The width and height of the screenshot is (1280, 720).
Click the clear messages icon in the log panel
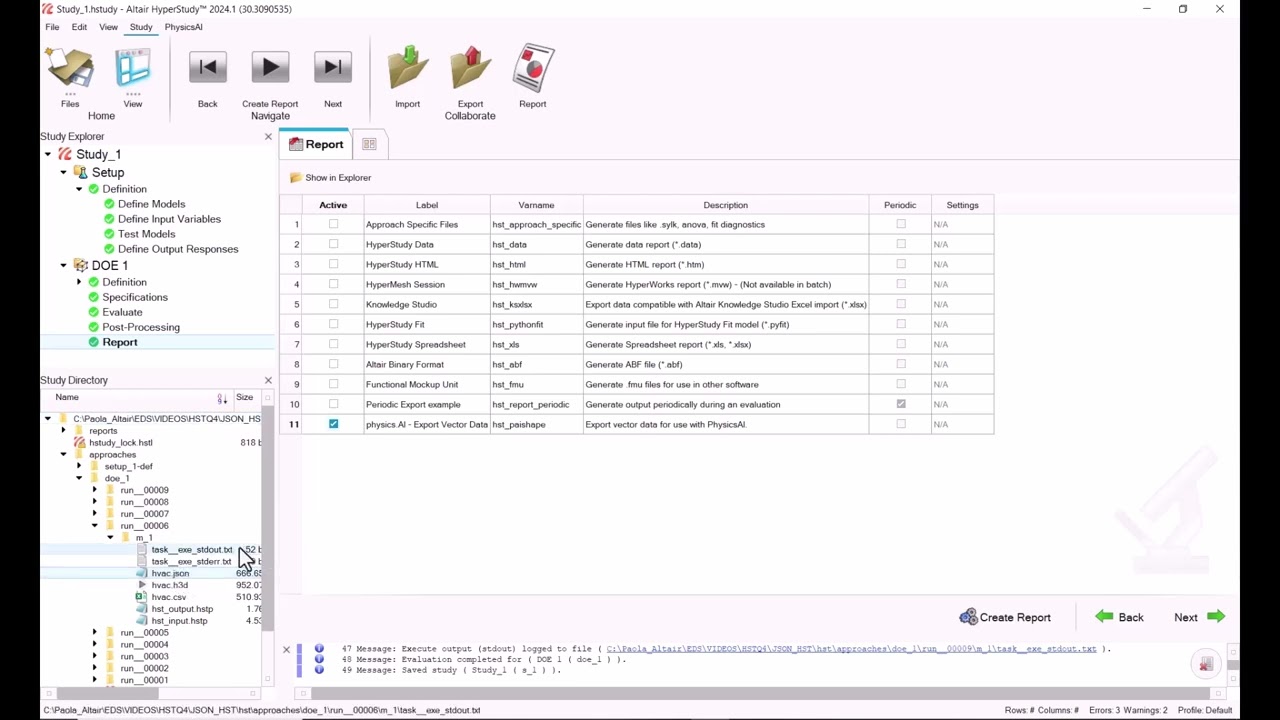[x=1206, y=665]
